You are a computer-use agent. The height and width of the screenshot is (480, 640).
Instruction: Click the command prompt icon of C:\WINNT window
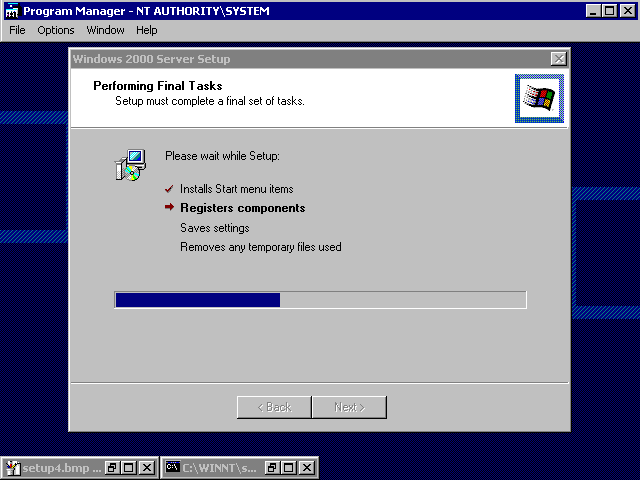pos(172,467)
